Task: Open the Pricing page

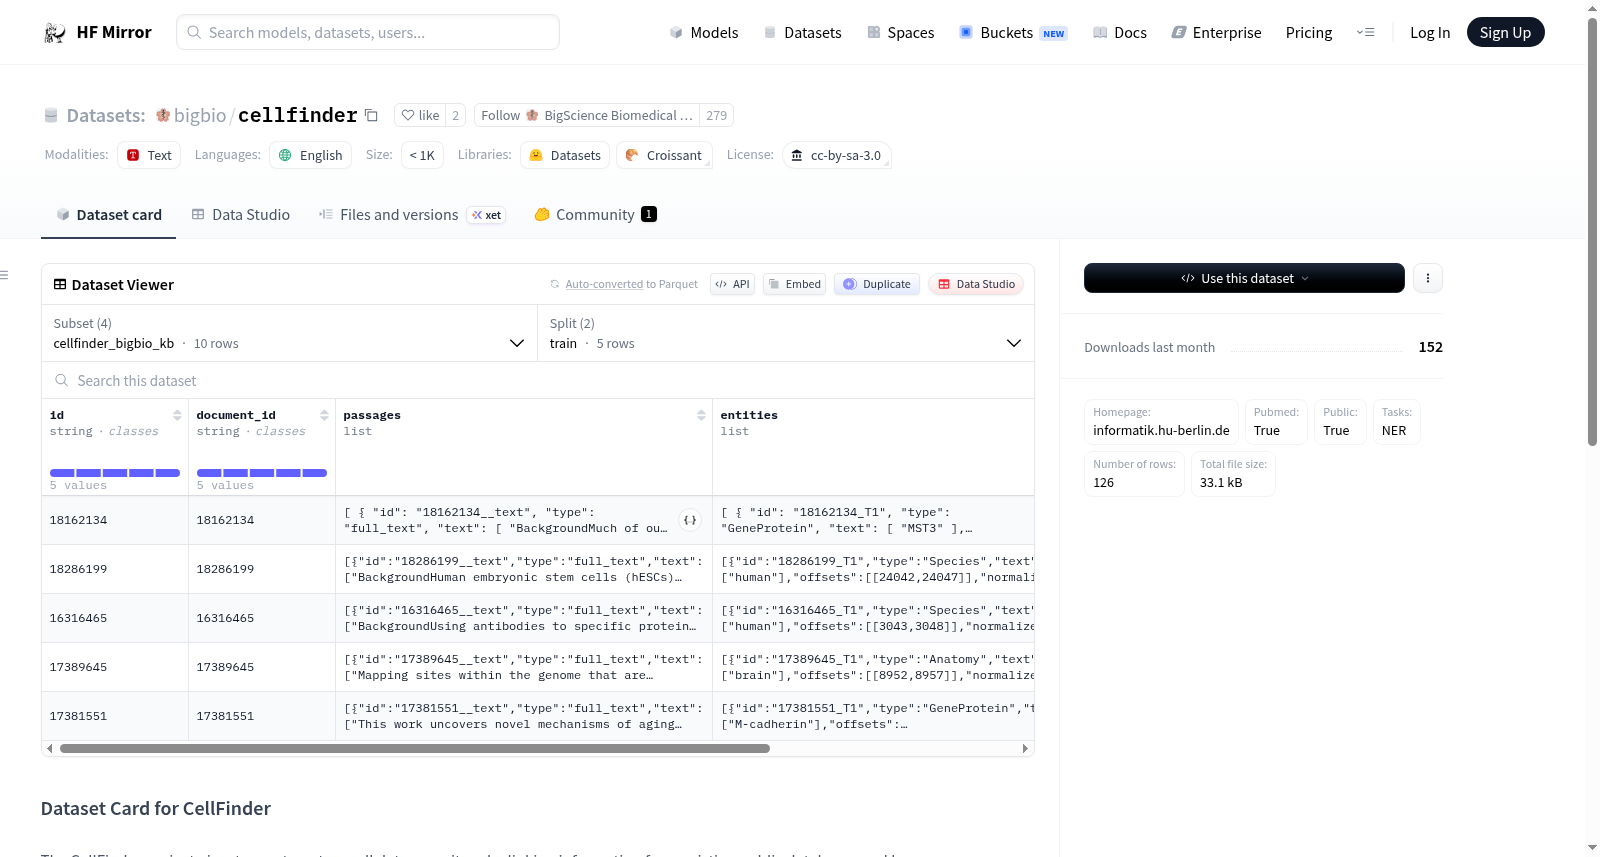Action: coord(1309,33)
